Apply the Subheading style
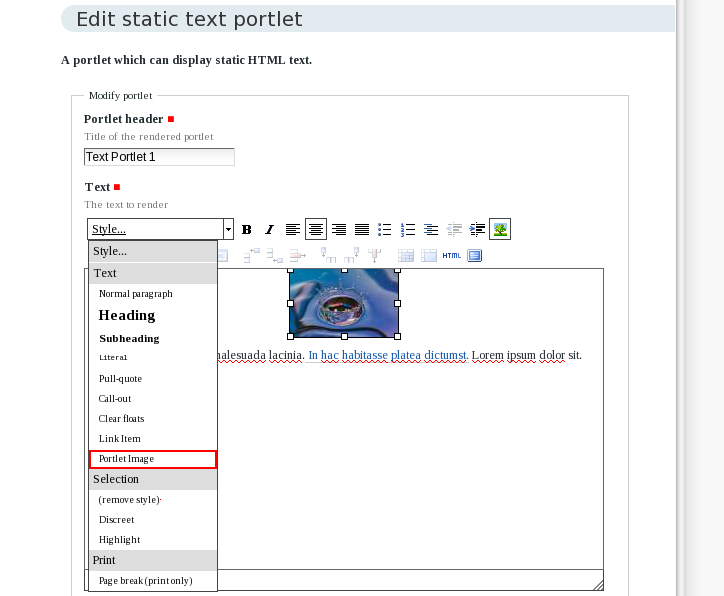The image size is (724, 596). (153, 338)
